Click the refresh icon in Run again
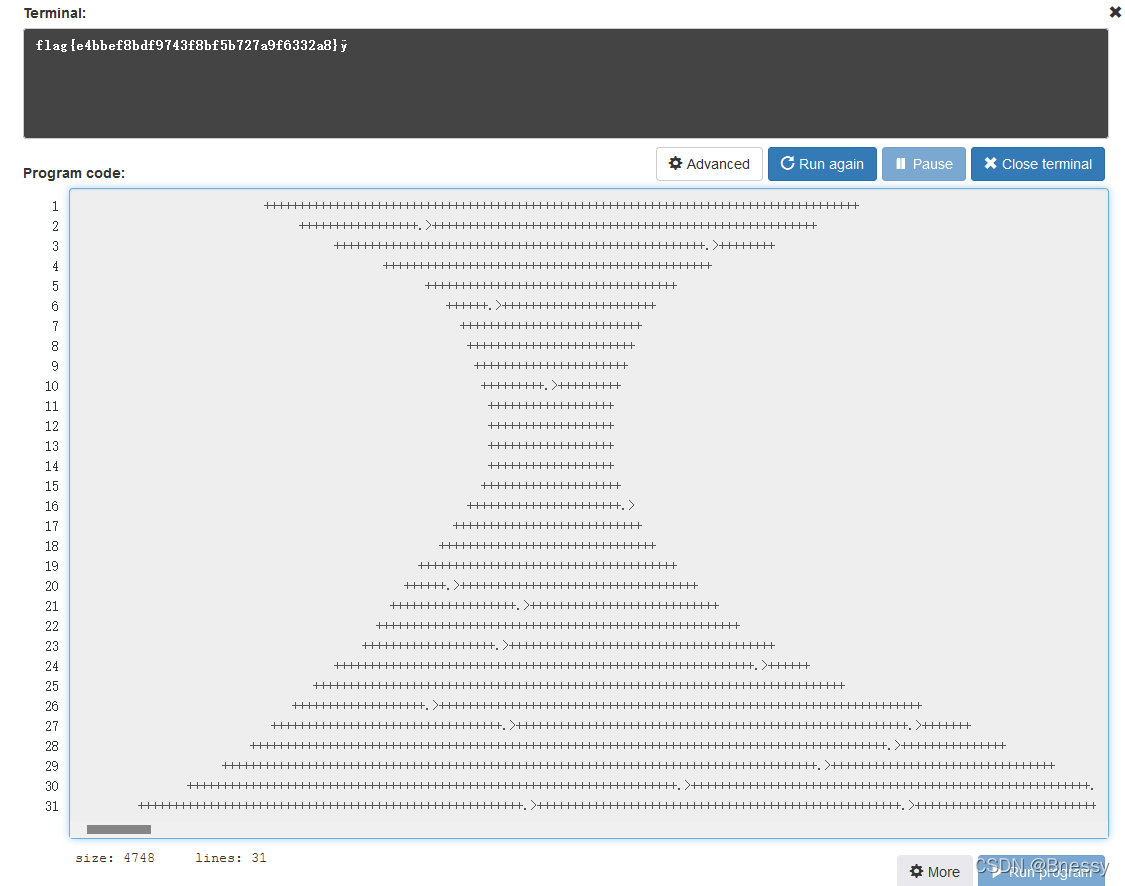 (787, 163)
